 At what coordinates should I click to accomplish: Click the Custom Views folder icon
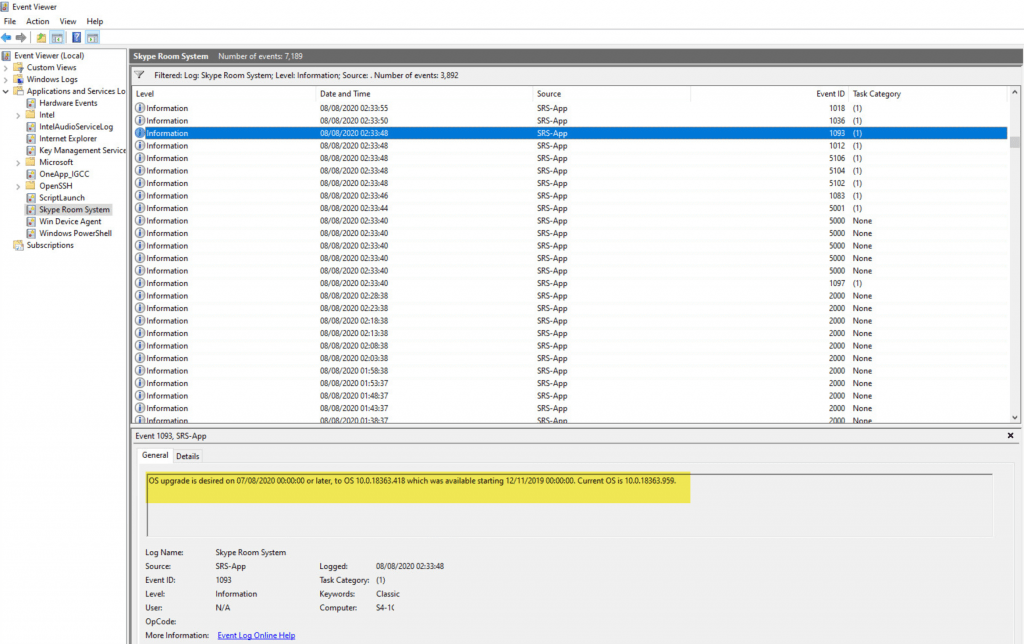click(x=18, y=67)
